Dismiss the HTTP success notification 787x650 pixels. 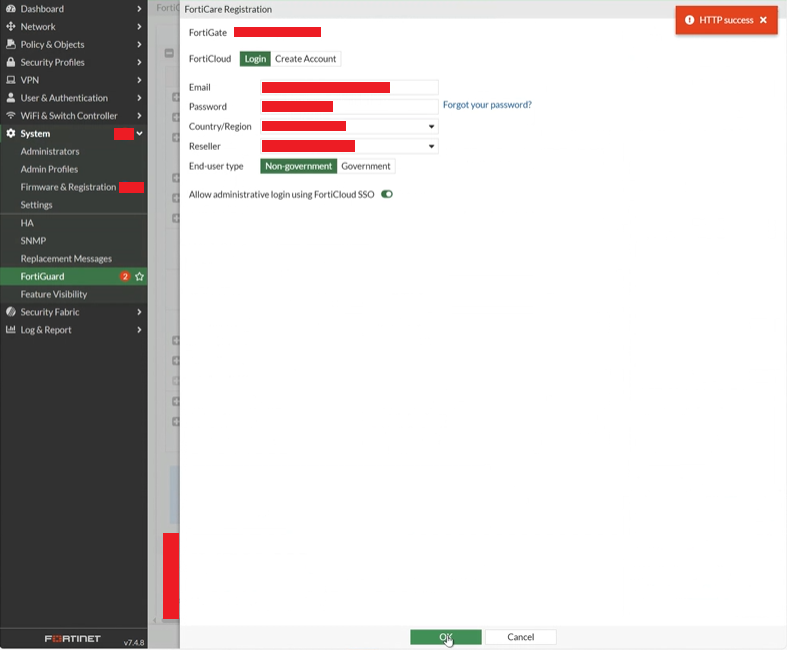coord(763,20)
